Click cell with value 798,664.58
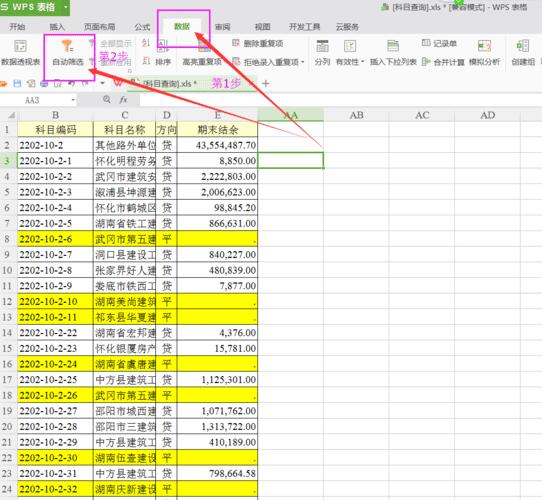The height and width of the screenshot is (500, 542). point(217,473)
